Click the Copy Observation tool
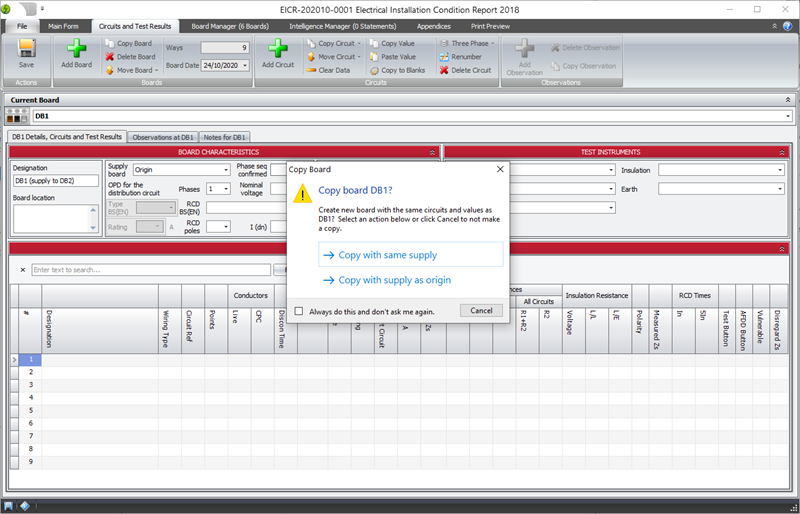800x514 pixels. click(x=584, y=66)
